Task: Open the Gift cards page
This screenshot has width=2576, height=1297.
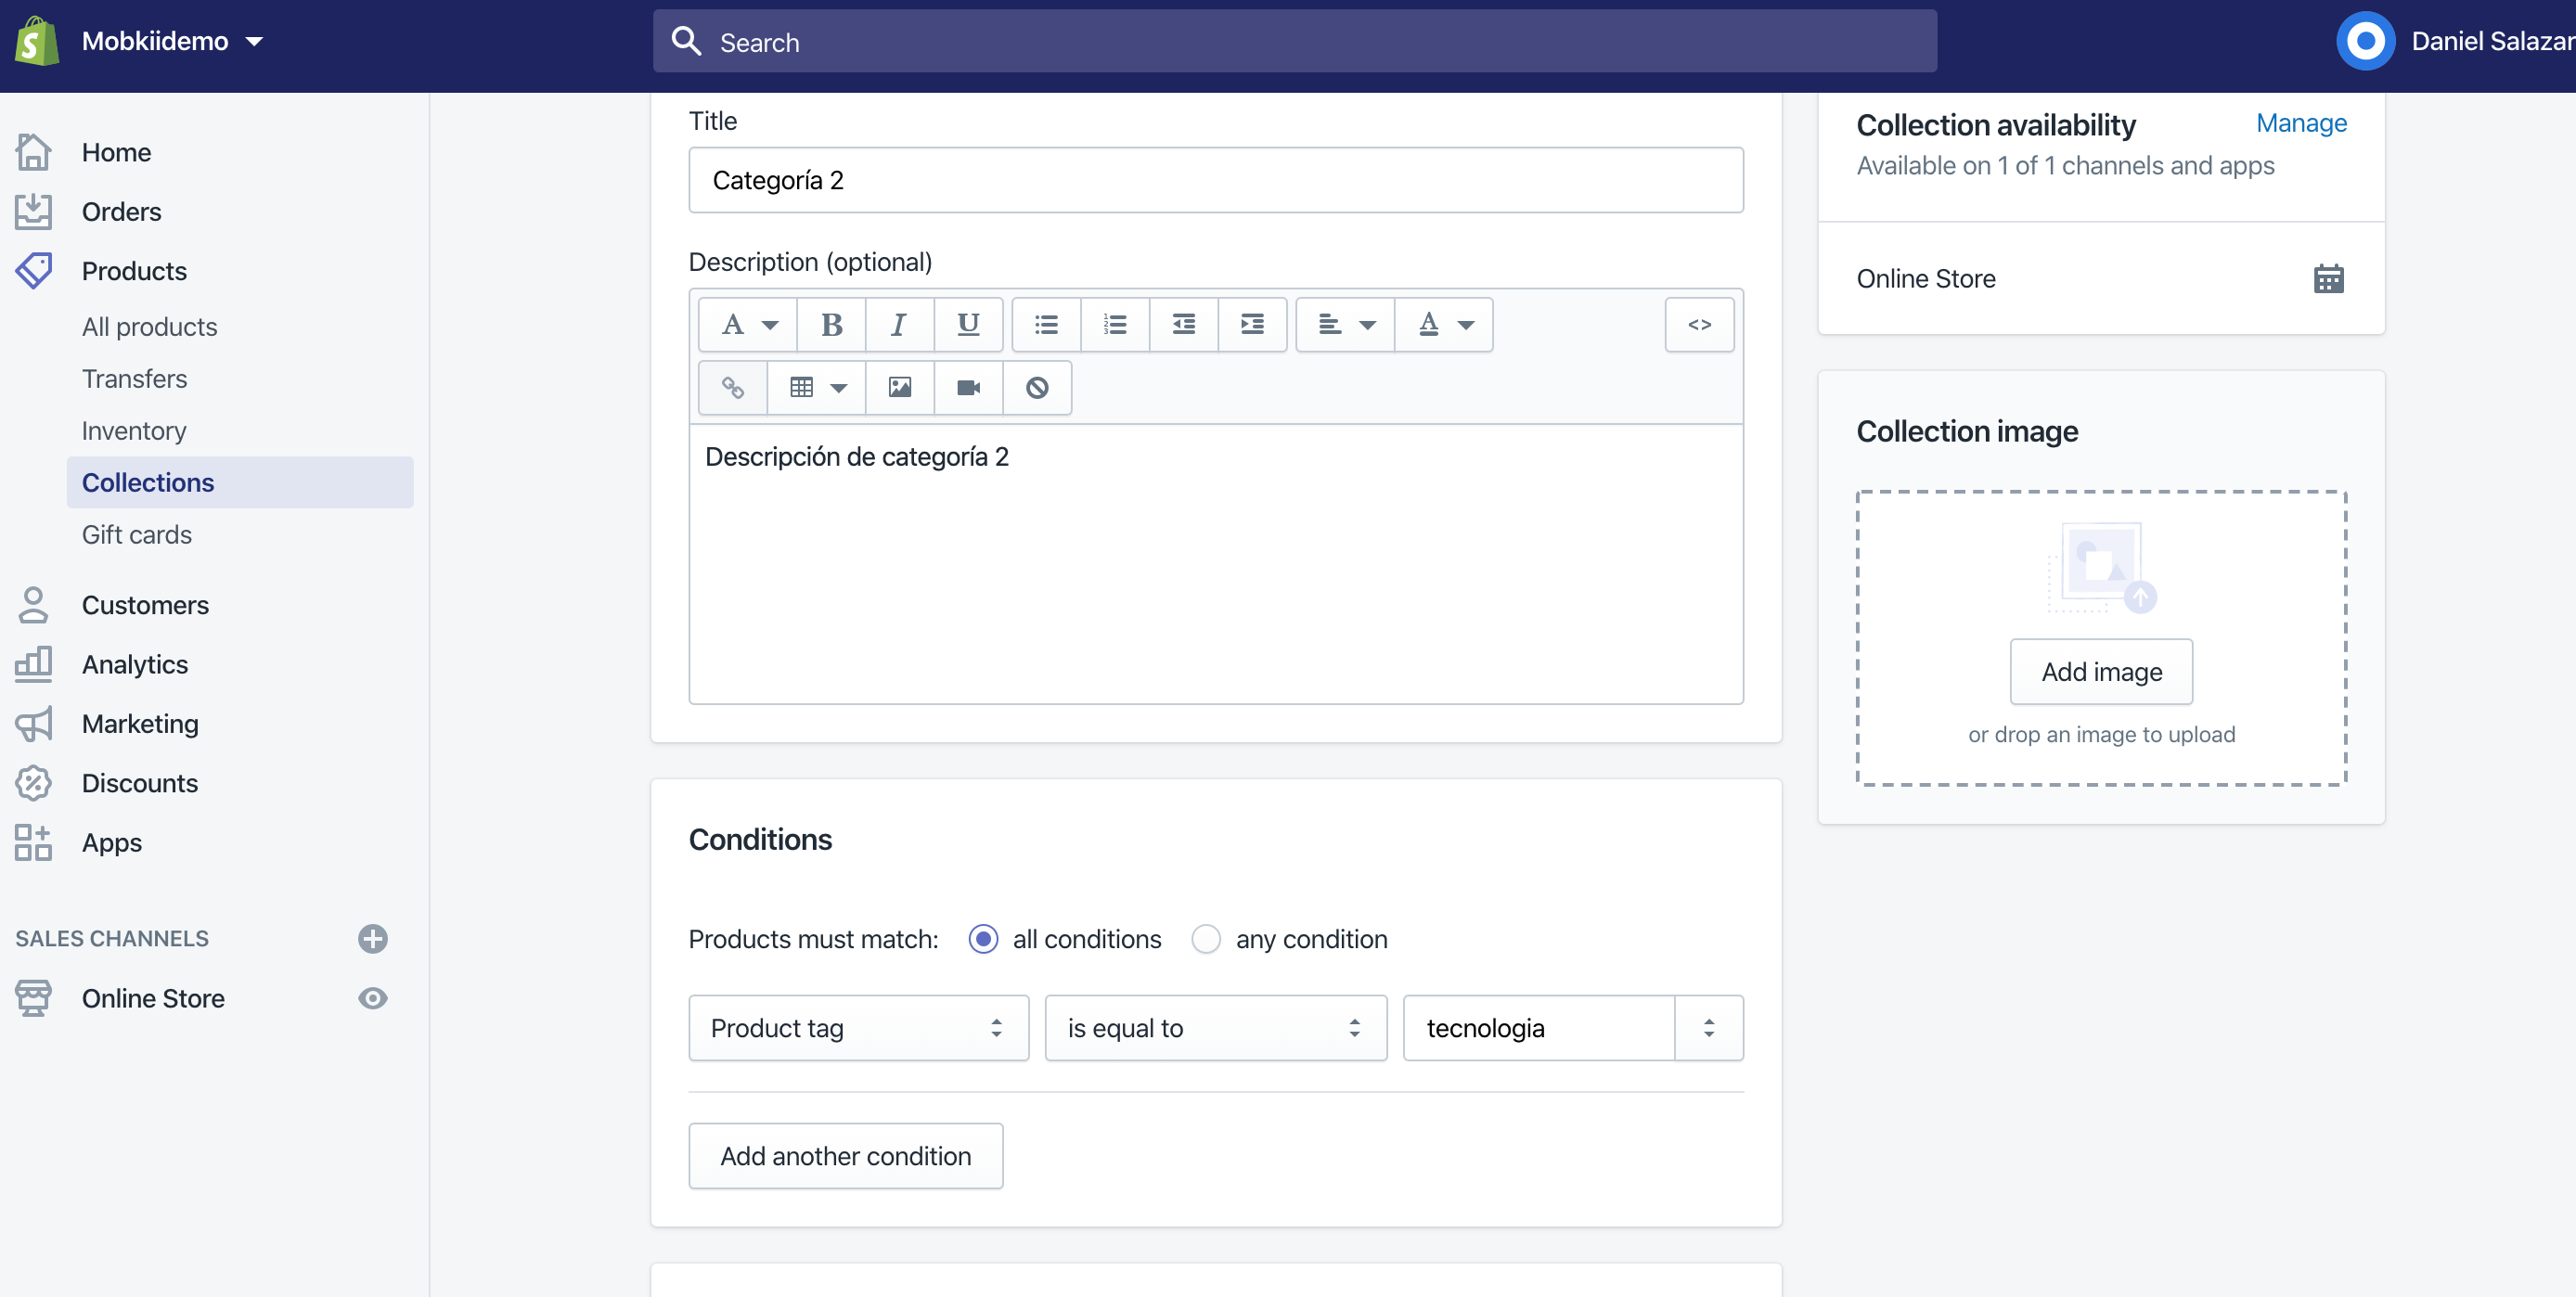Action: click(x=136, y=534)
